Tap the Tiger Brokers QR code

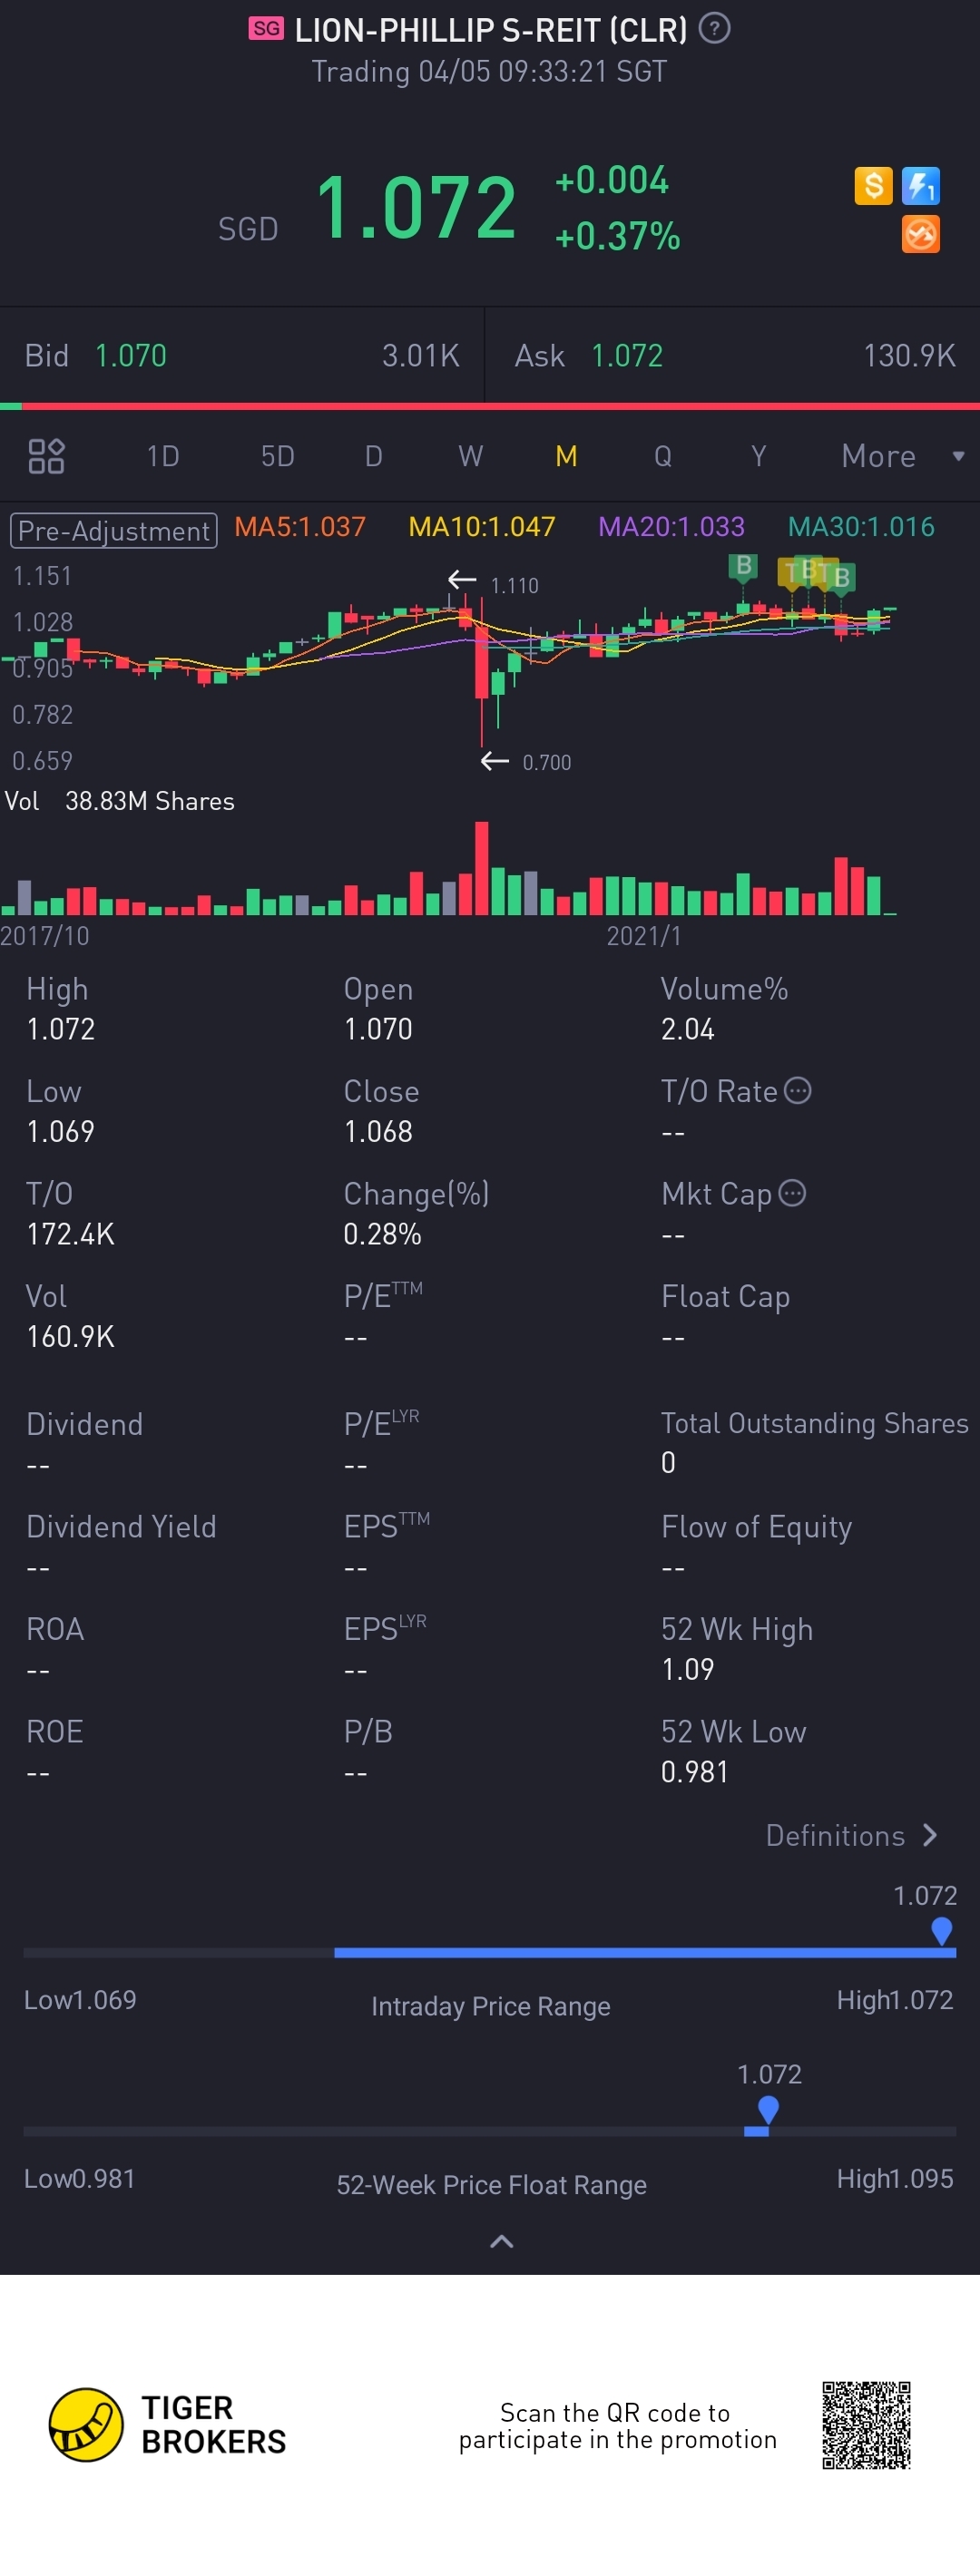tap(866, 2425)
